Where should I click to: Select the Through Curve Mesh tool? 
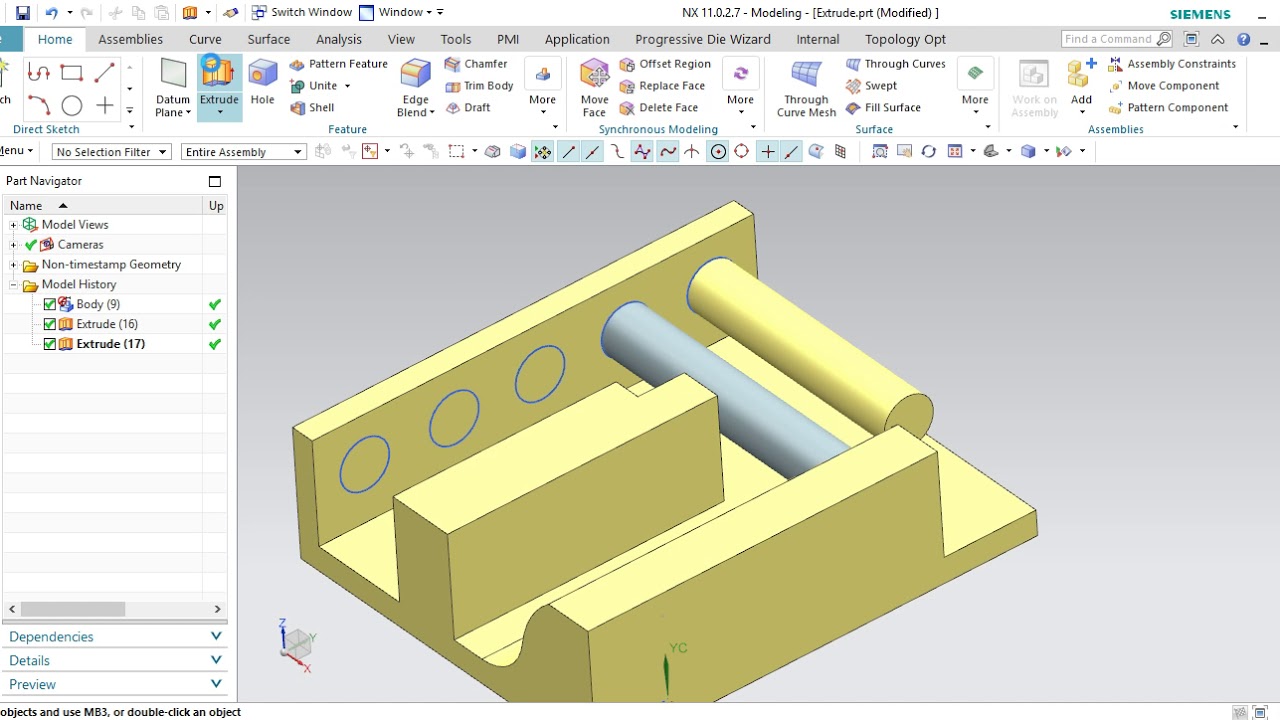(806, 88)
